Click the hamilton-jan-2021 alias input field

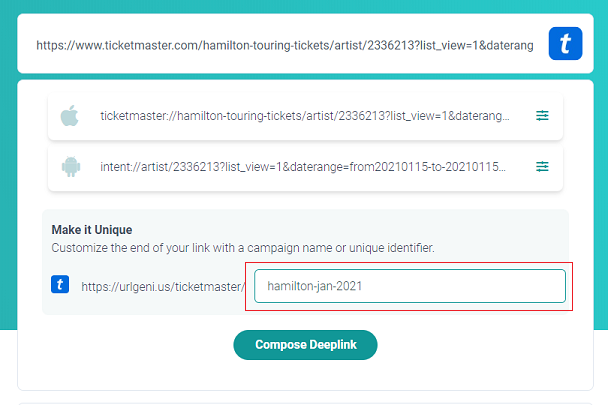[410, 286]
